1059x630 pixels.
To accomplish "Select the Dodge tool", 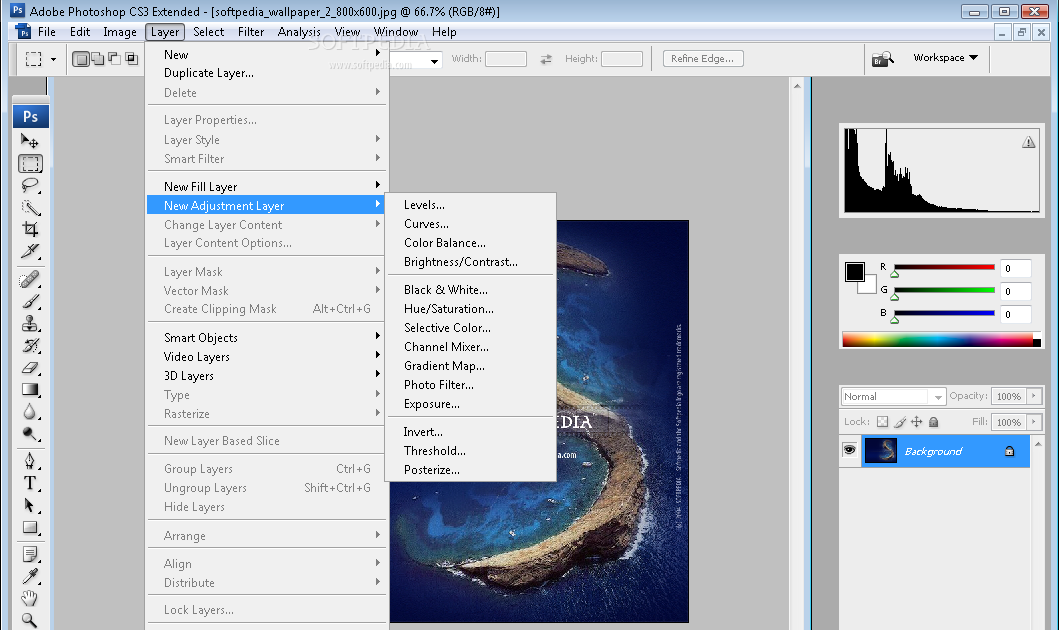I will [30, 434].
